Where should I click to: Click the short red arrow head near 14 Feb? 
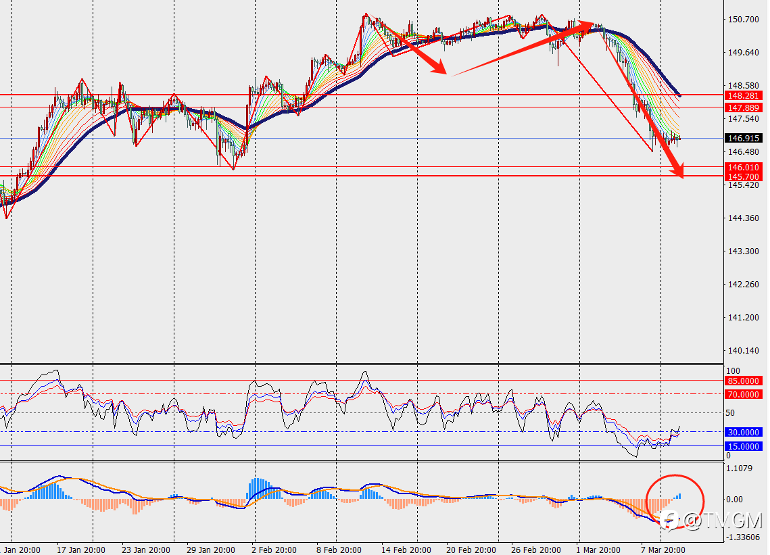[440, 67]
